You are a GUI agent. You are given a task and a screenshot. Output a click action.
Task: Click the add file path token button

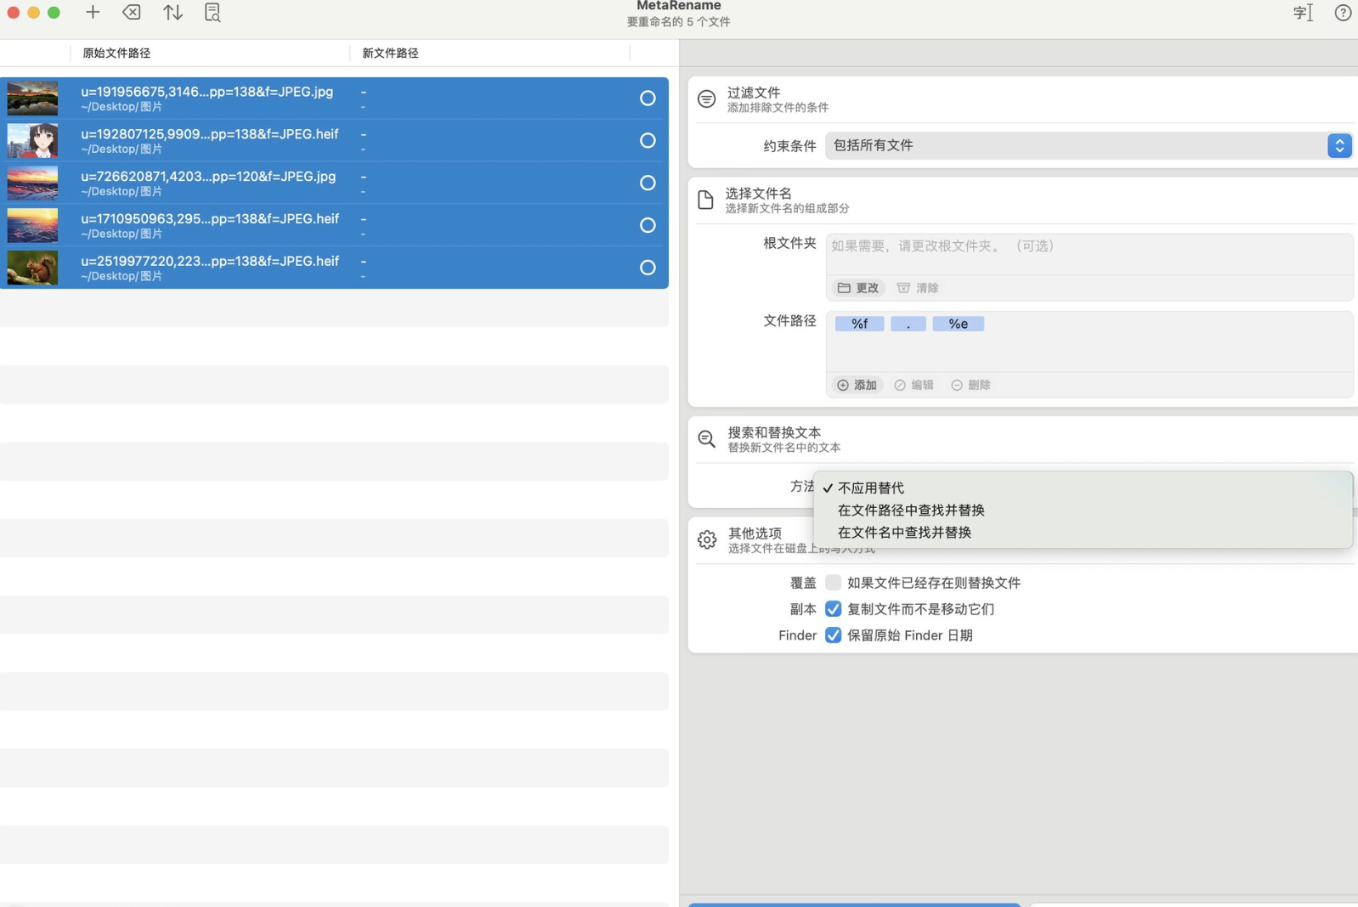coord(857,385)
